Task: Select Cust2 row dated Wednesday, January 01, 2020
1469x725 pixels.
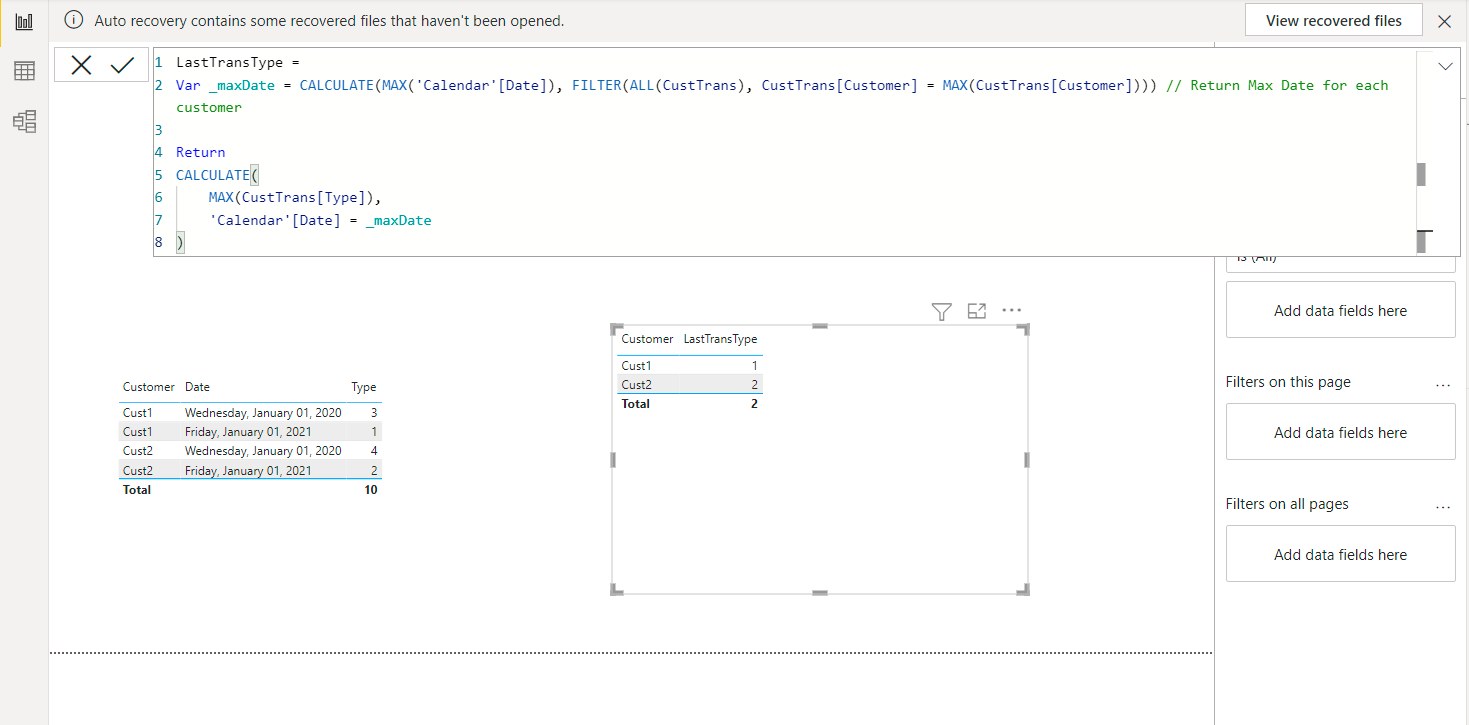Action: point(250,451)
